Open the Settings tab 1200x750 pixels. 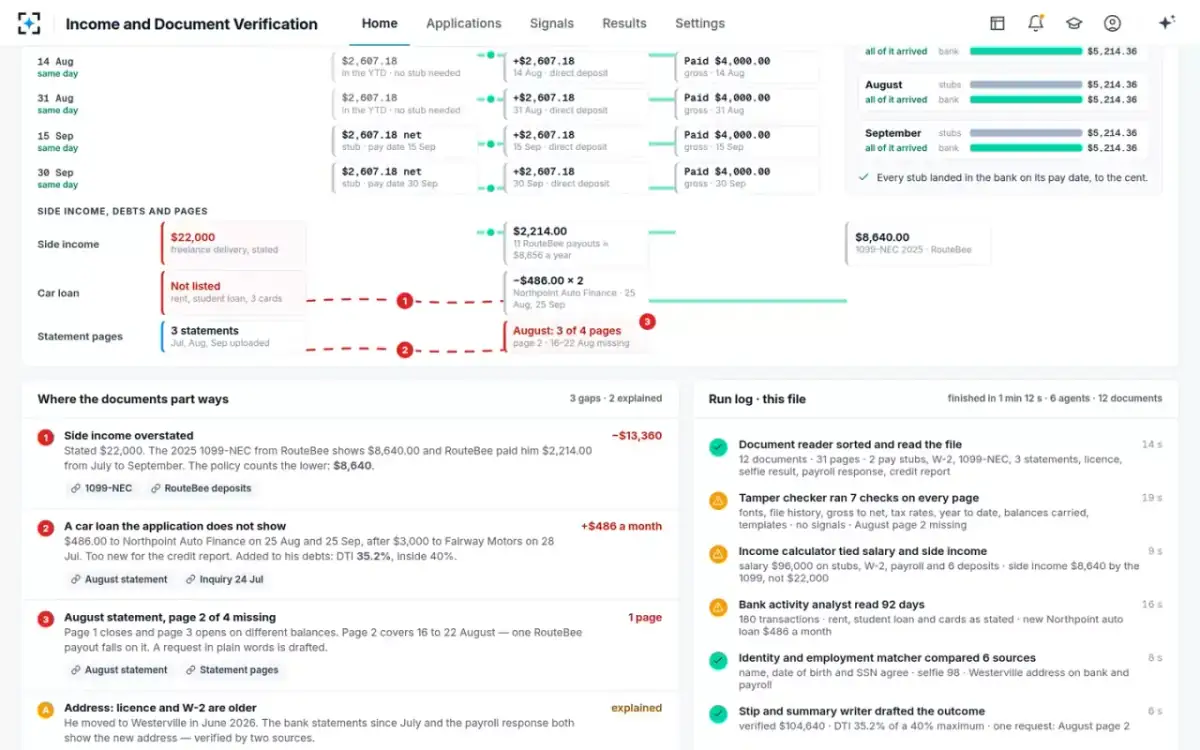[700, 23]
